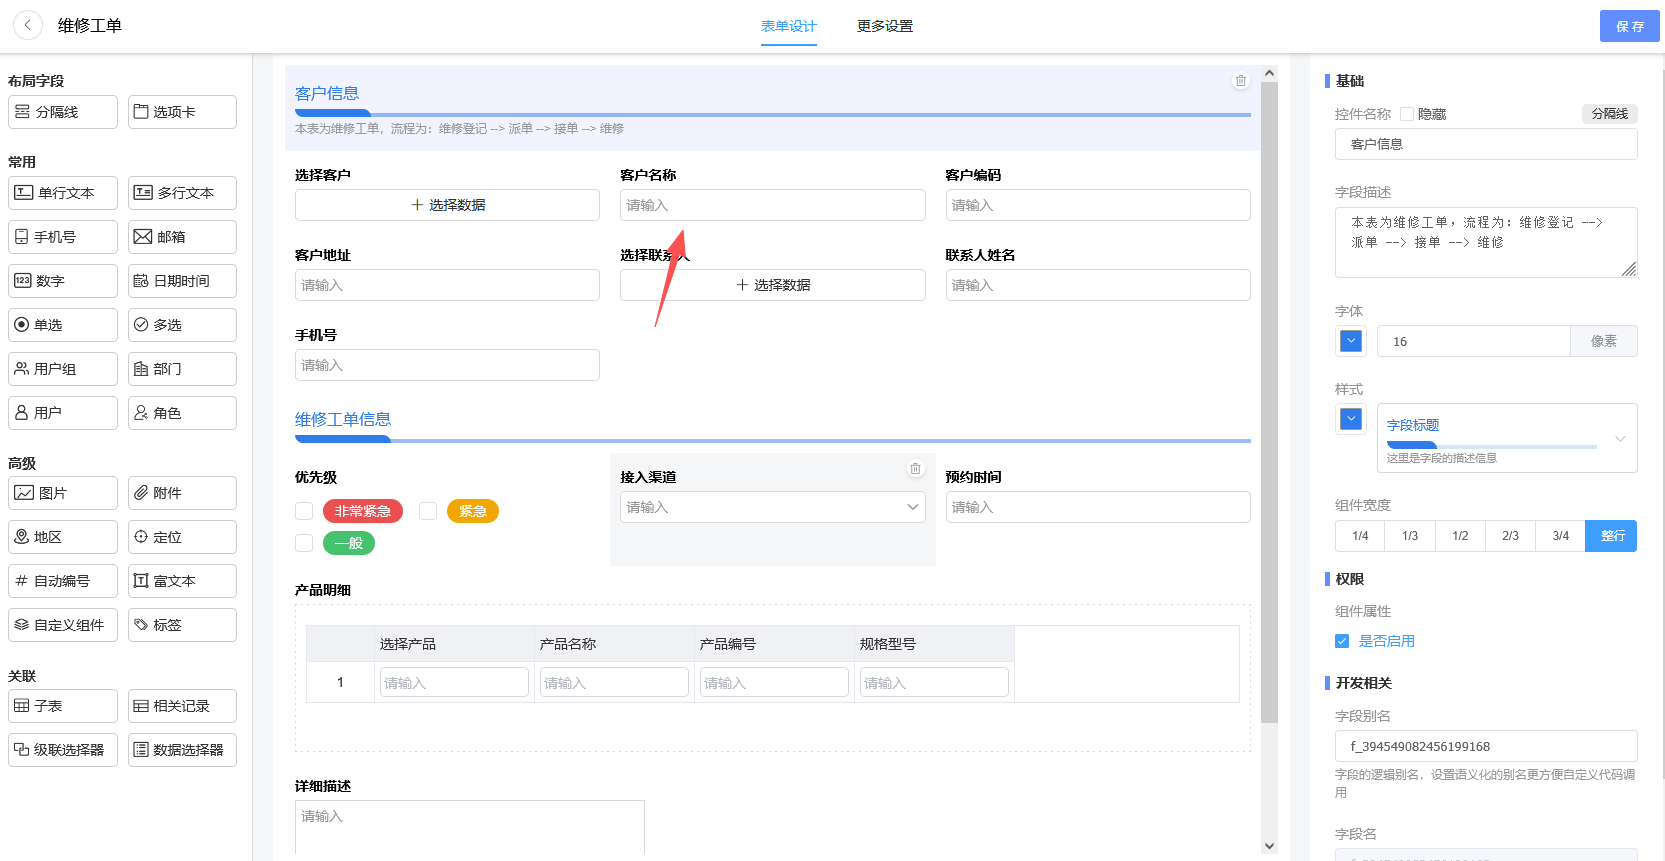Viewport: 1665px width, 861px height.
Task: Edit the font size value 16
Action: tap(1473, 341)
